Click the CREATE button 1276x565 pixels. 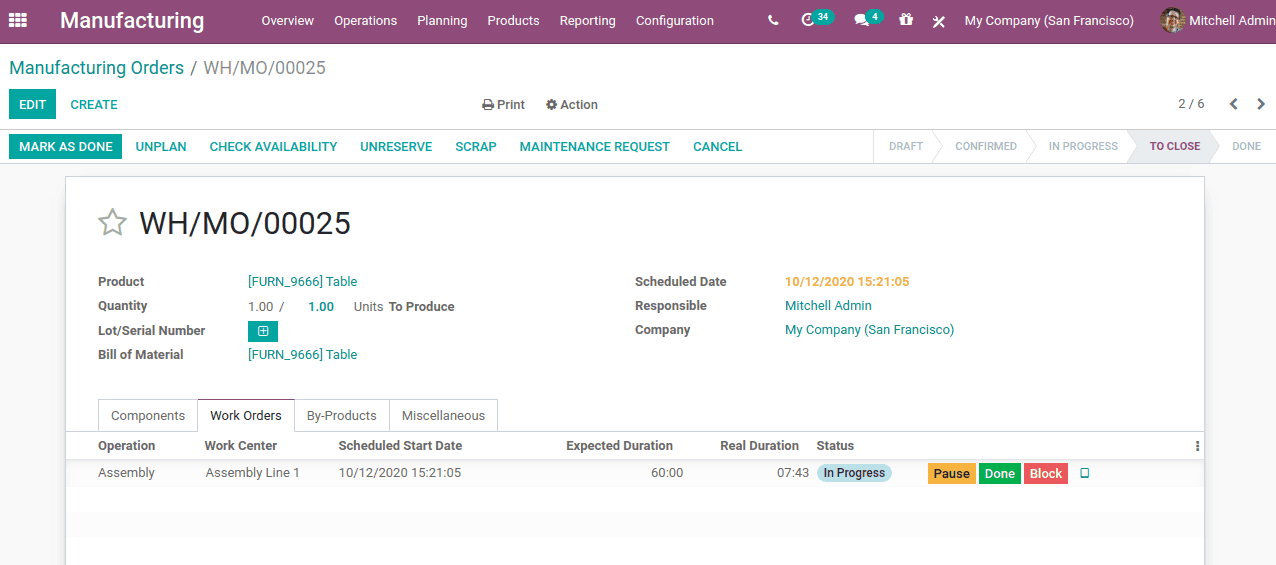coord(94,105)
